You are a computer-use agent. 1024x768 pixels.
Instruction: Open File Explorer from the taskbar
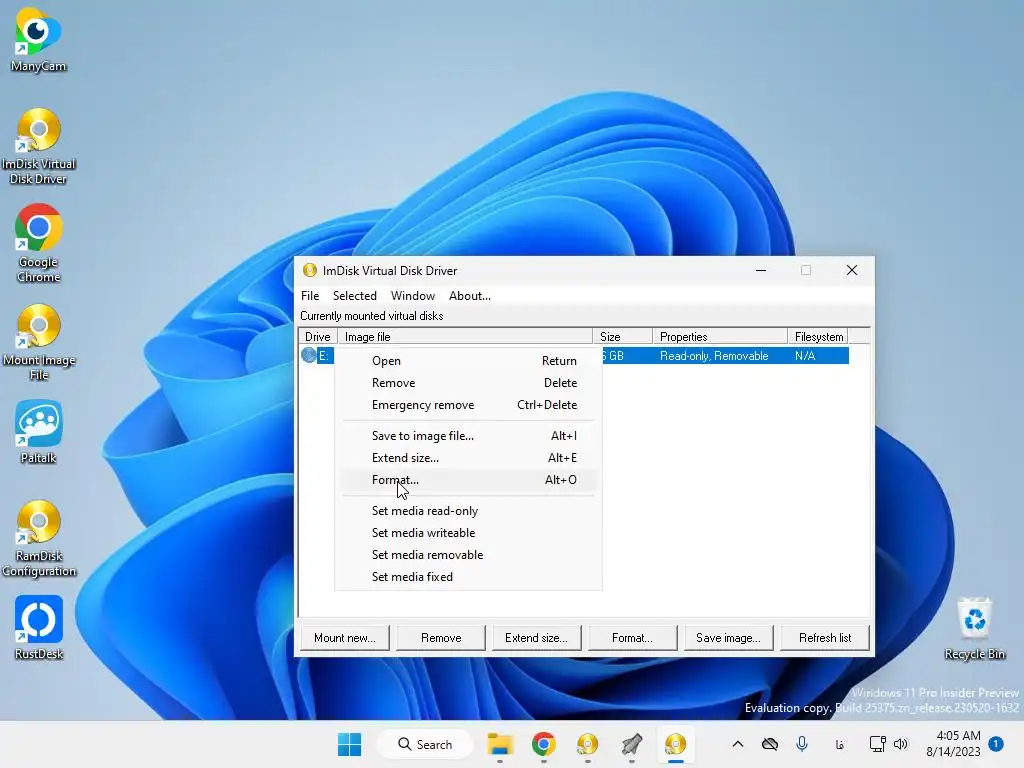500,744
